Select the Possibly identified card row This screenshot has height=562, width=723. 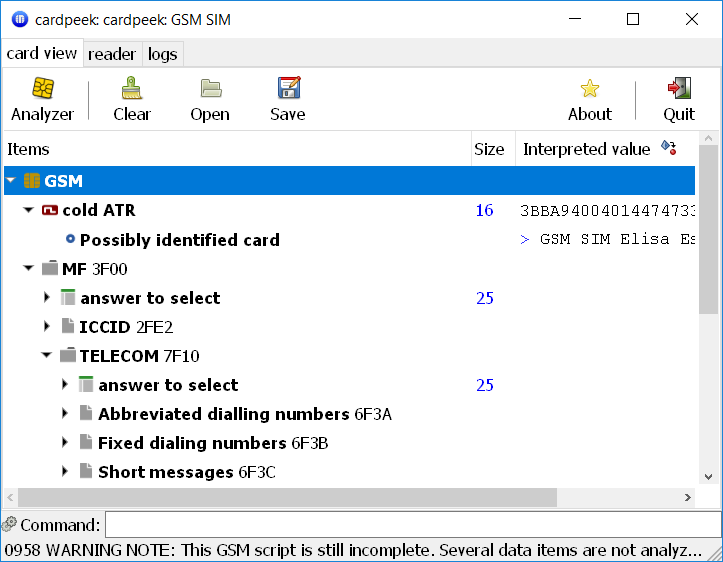tap(179, 240)
